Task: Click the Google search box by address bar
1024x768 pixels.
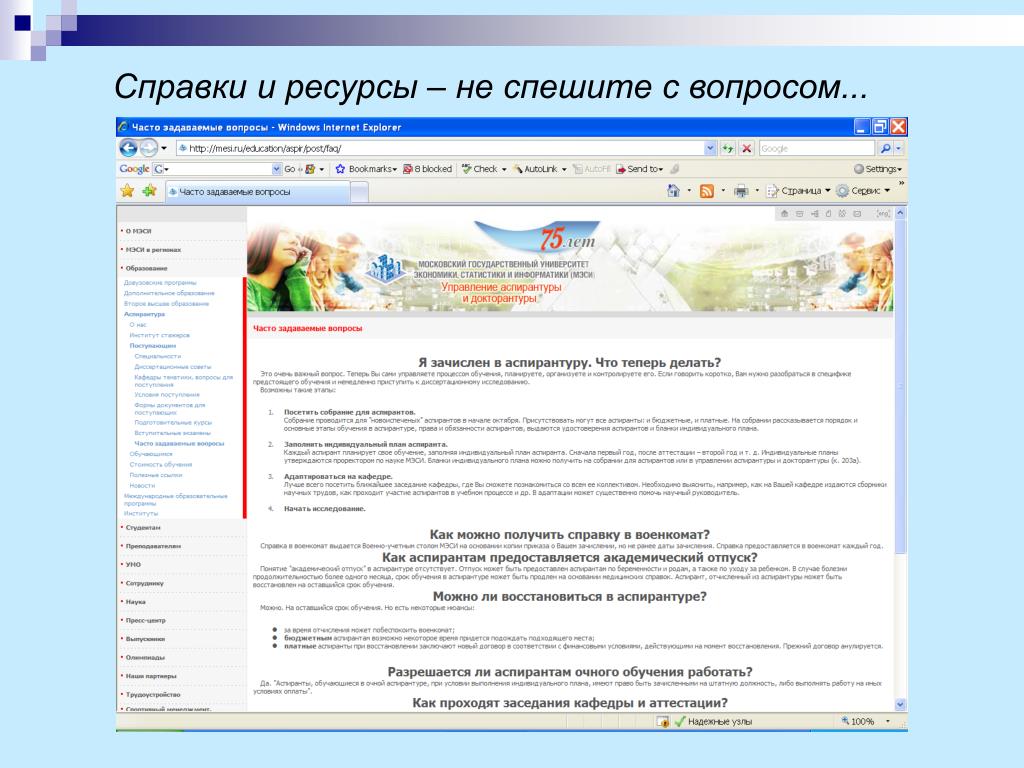Action: tap(816, 149)
